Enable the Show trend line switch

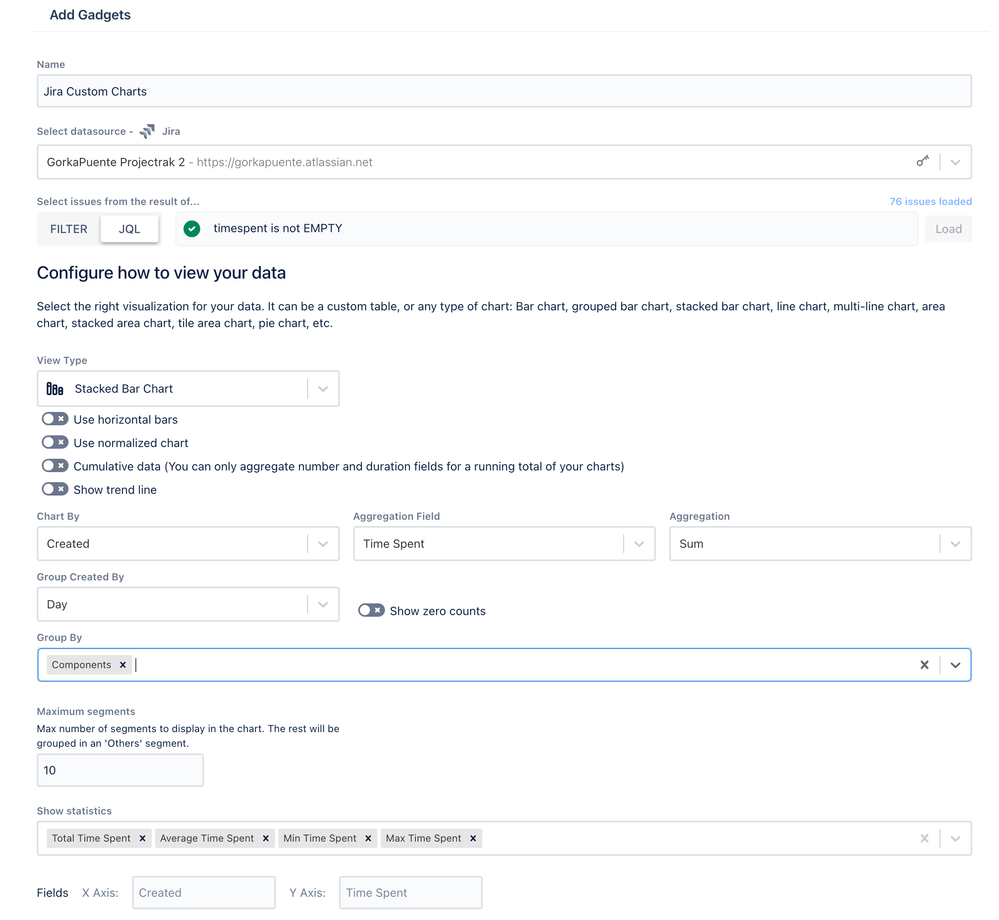(x=55, y=489)
